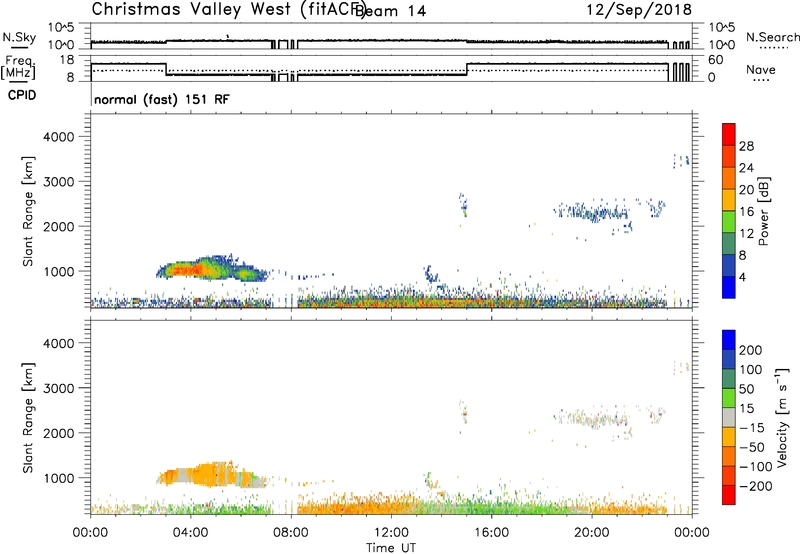
Task: Click the date '12/Sep/2018'
Action: point(639,10)
